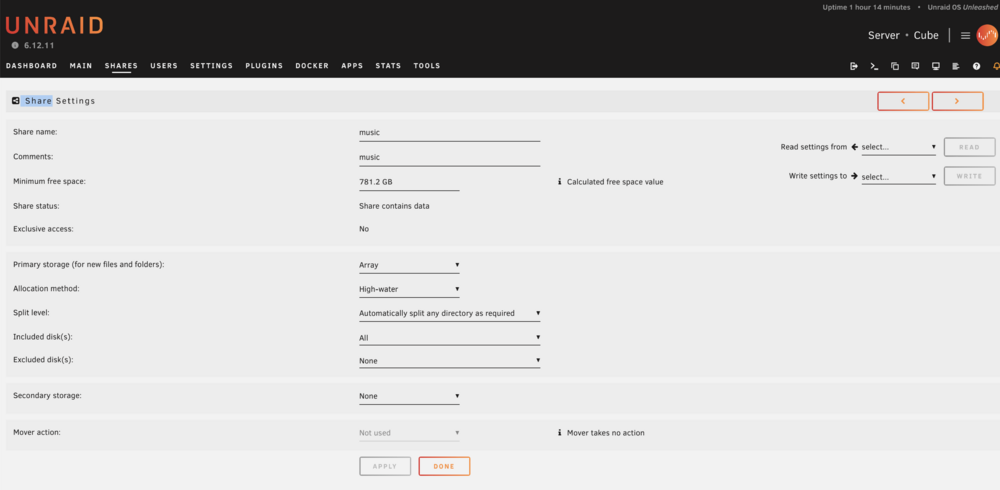The width and height of the screenshot is (1000, 490).
Task: Open the Dashboard menu
Action: tap(31, 66)
